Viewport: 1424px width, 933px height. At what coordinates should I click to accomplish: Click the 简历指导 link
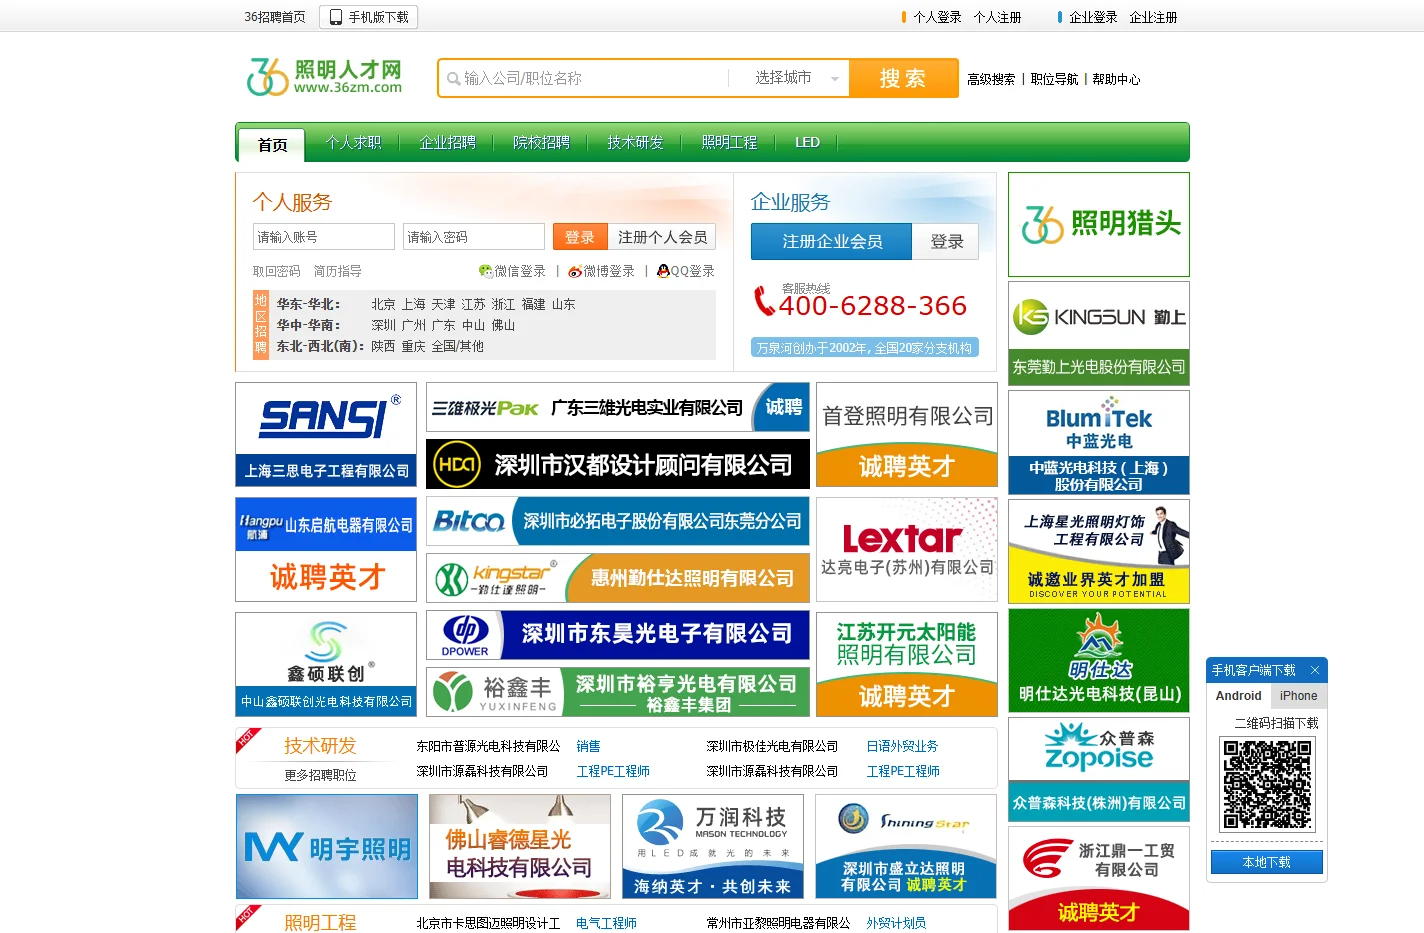[x=338, y=271]
